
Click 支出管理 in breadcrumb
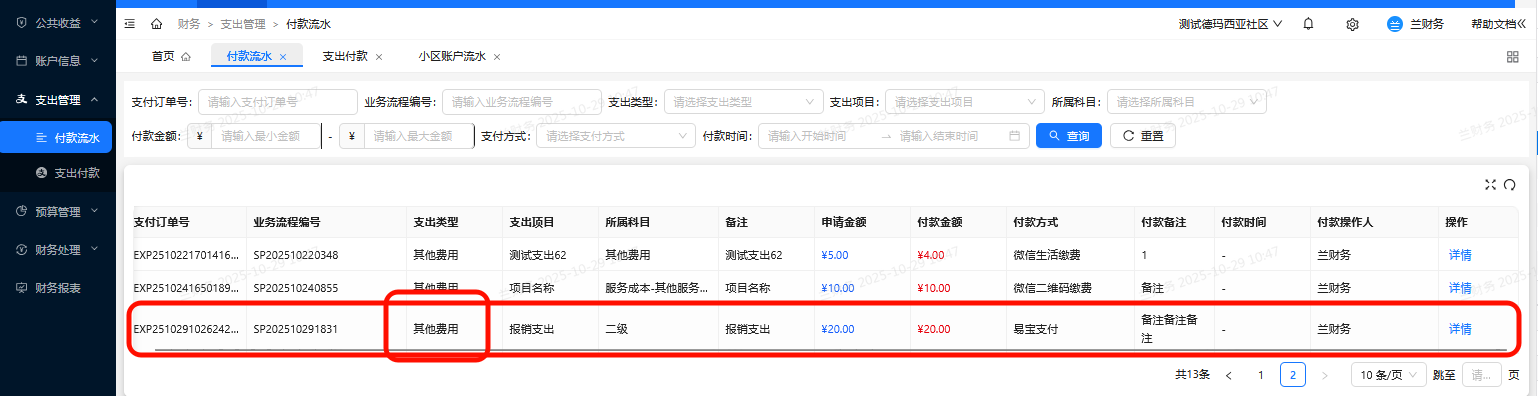point(243,24)
